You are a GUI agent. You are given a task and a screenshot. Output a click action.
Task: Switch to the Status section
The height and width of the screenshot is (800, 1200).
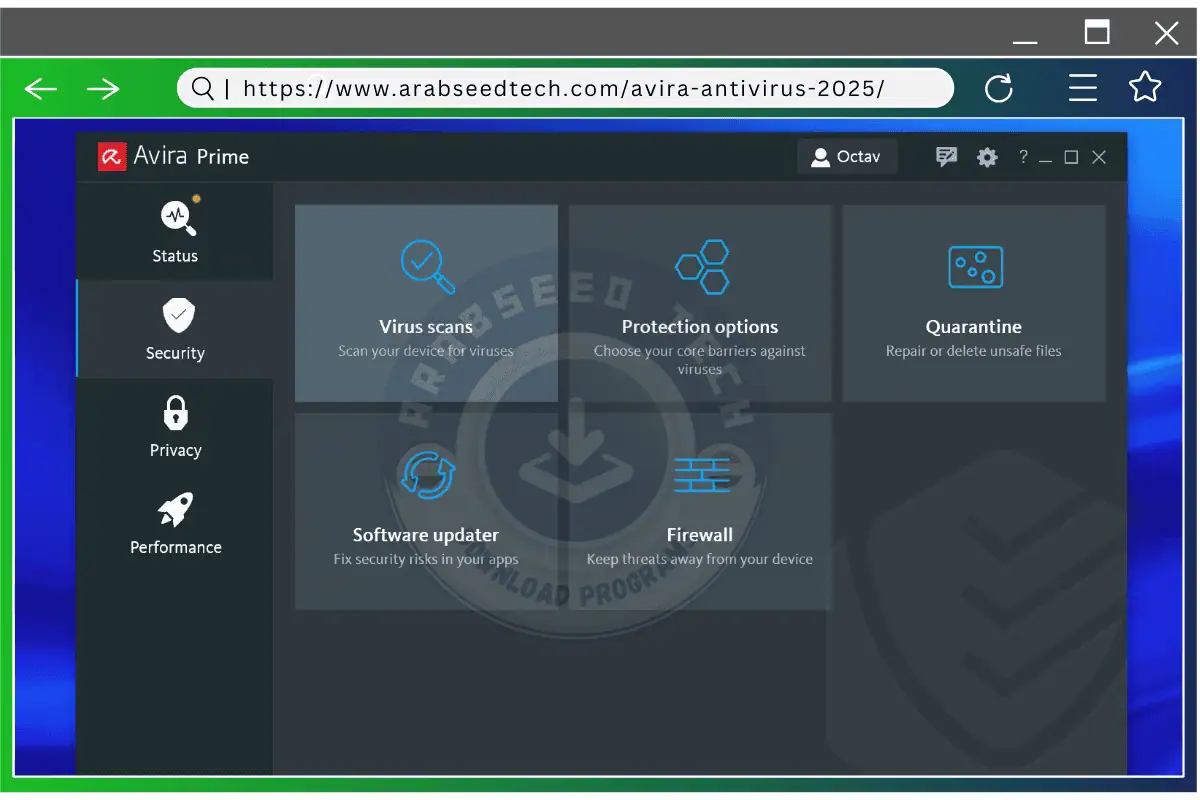[175, 232]
